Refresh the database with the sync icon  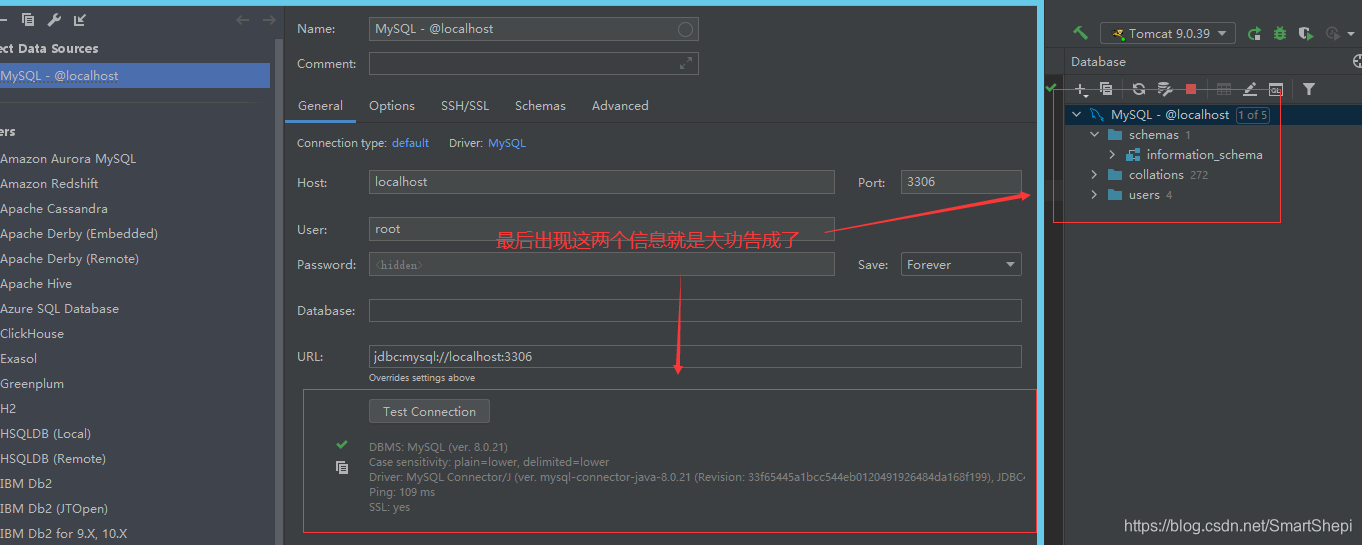1138,89
